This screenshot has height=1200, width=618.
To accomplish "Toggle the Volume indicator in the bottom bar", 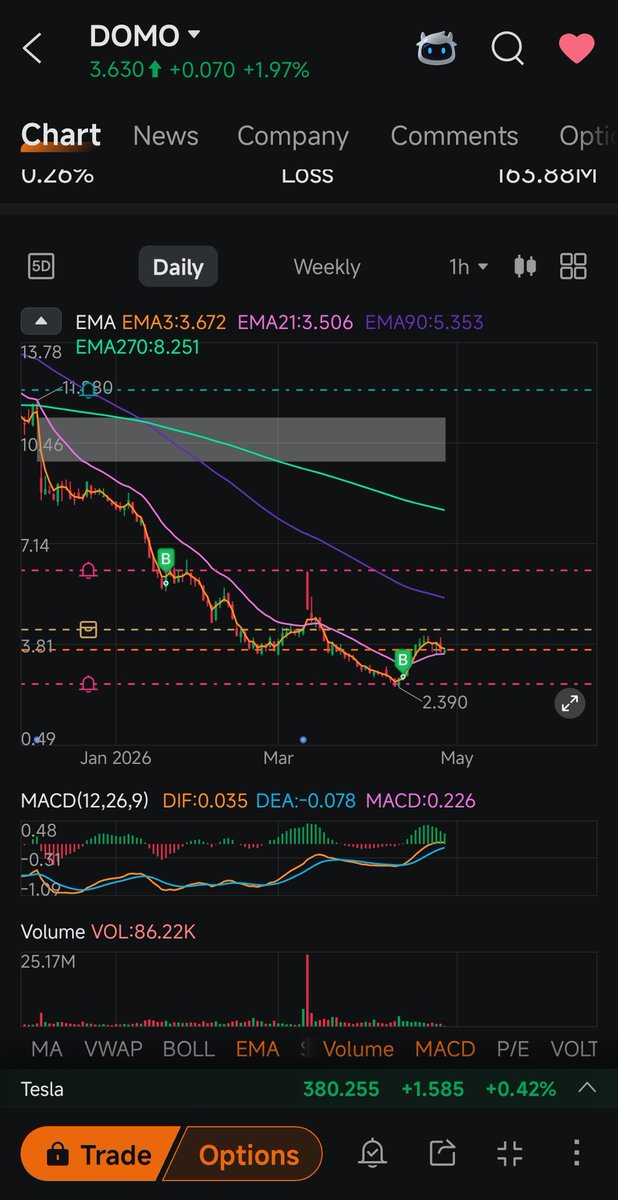I will click(x=358, y=1048).
